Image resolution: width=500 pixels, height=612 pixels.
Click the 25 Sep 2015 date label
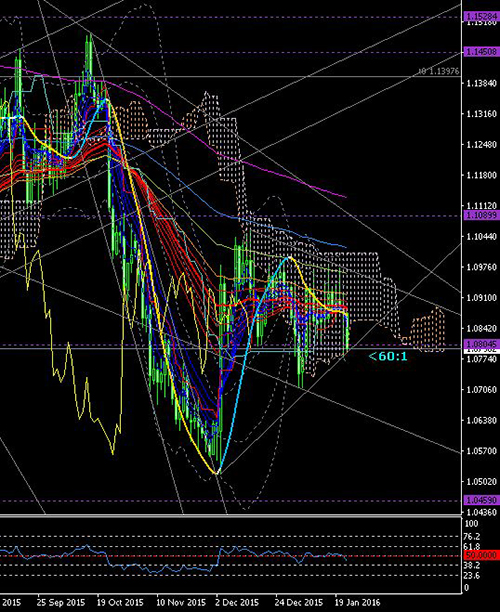(x=61, y=602)
